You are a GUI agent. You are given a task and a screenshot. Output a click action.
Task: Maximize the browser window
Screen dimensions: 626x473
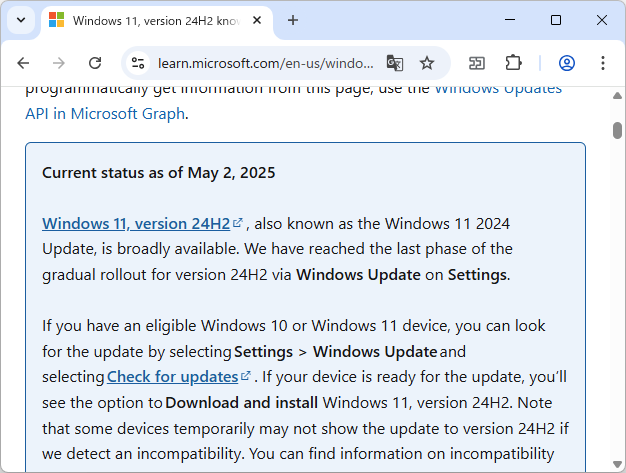click(x=556, y=20)
